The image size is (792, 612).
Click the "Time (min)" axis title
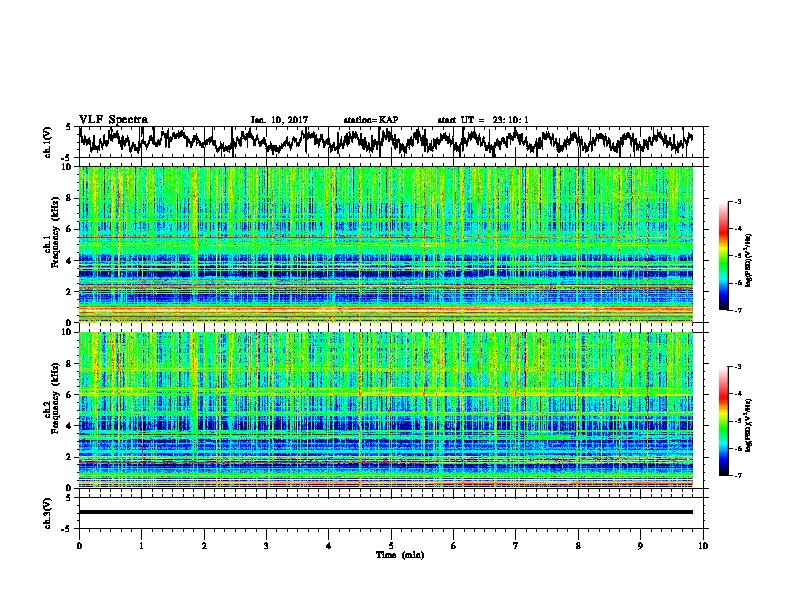(x=400, y=555)
